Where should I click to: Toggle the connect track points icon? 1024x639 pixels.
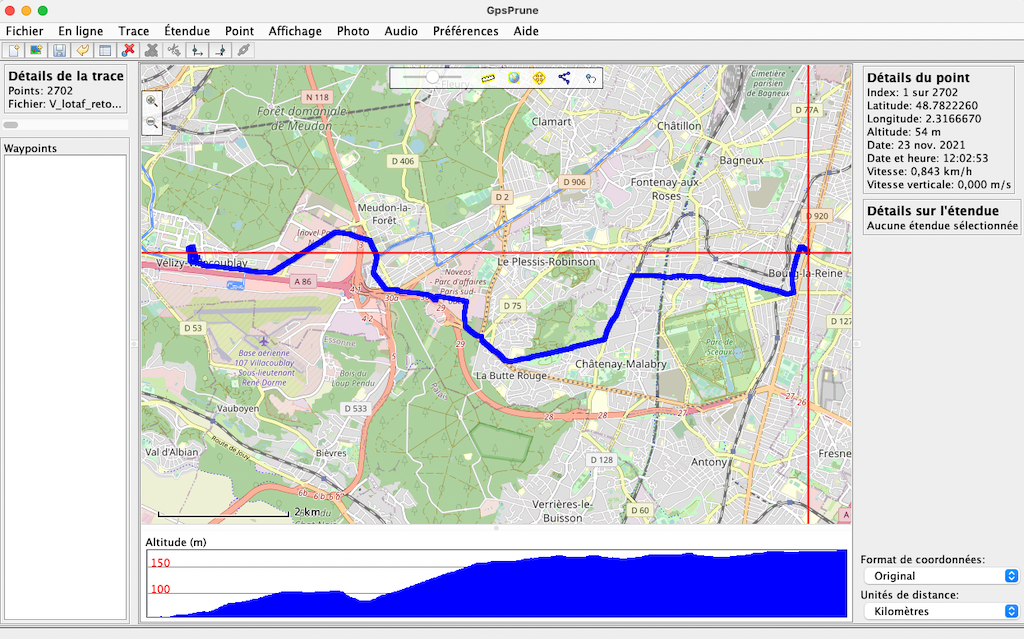point(564,78)
